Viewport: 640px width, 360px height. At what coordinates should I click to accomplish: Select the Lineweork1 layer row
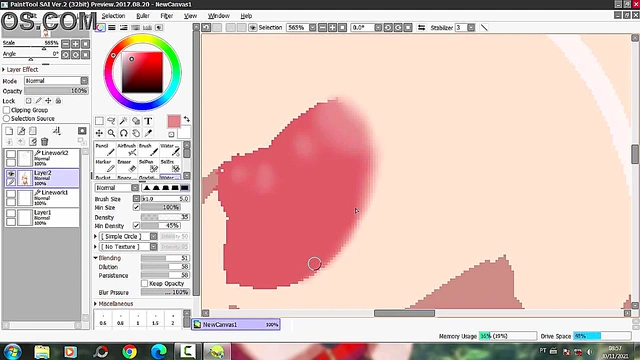pos(42,198)
